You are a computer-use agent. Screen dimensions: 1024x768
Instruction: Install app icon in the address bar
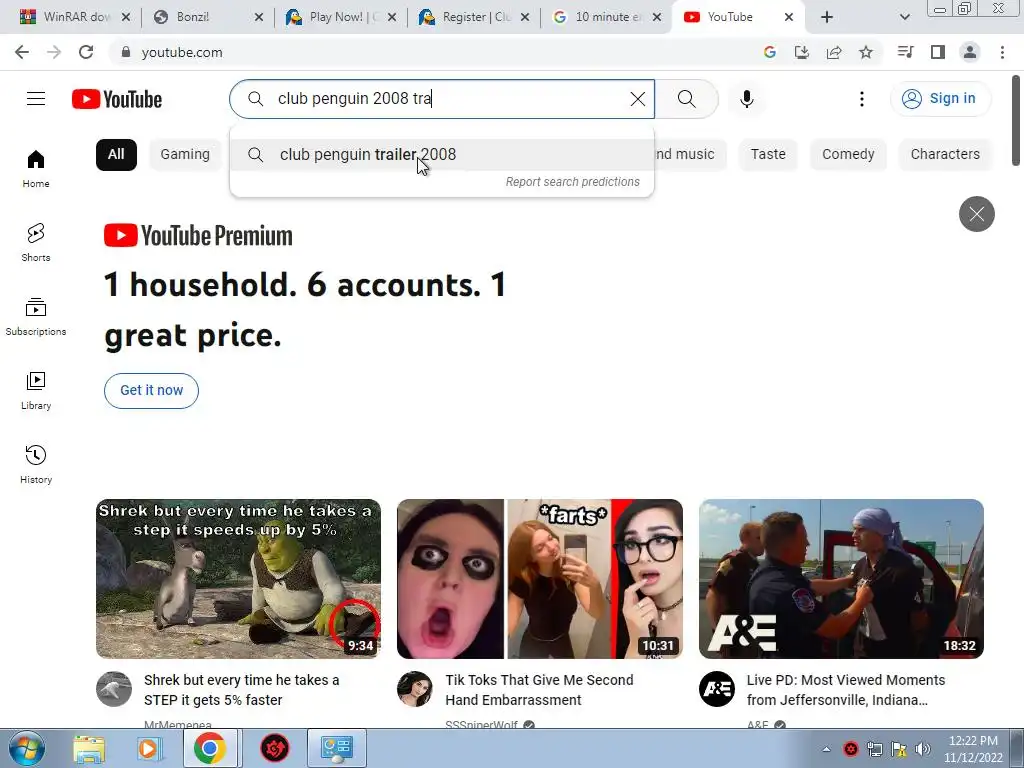click(801, 52)
